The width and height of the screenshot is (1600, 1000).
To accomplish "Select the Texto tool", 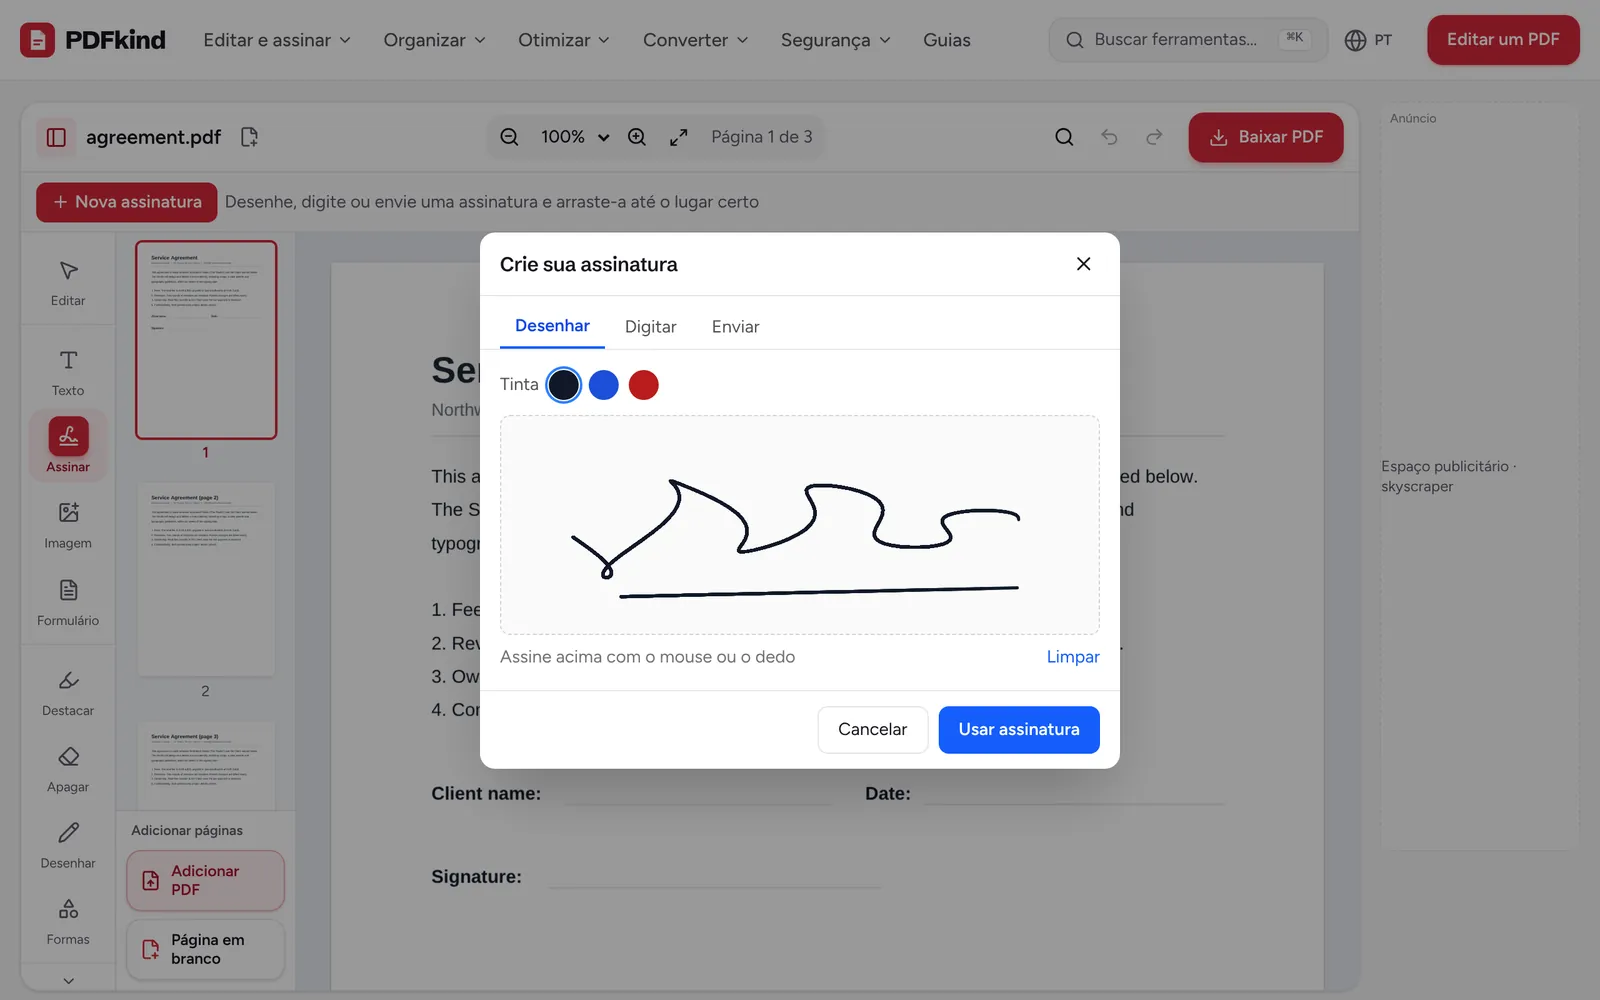I will click(68, 373).
